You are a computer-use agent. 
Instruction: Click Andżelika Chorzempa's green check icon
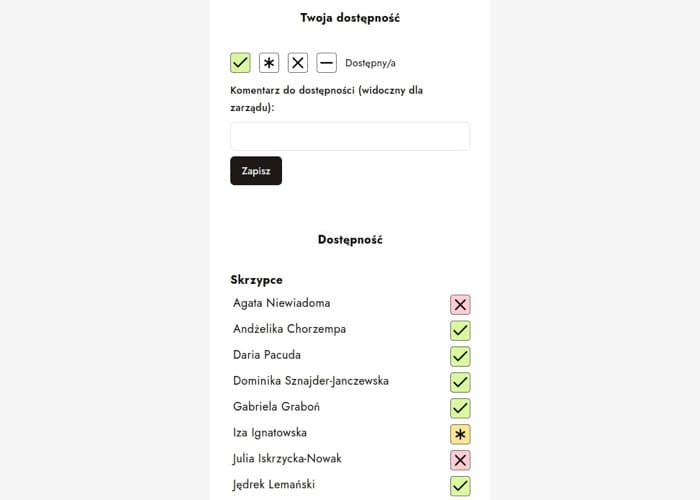pos(460,331)
